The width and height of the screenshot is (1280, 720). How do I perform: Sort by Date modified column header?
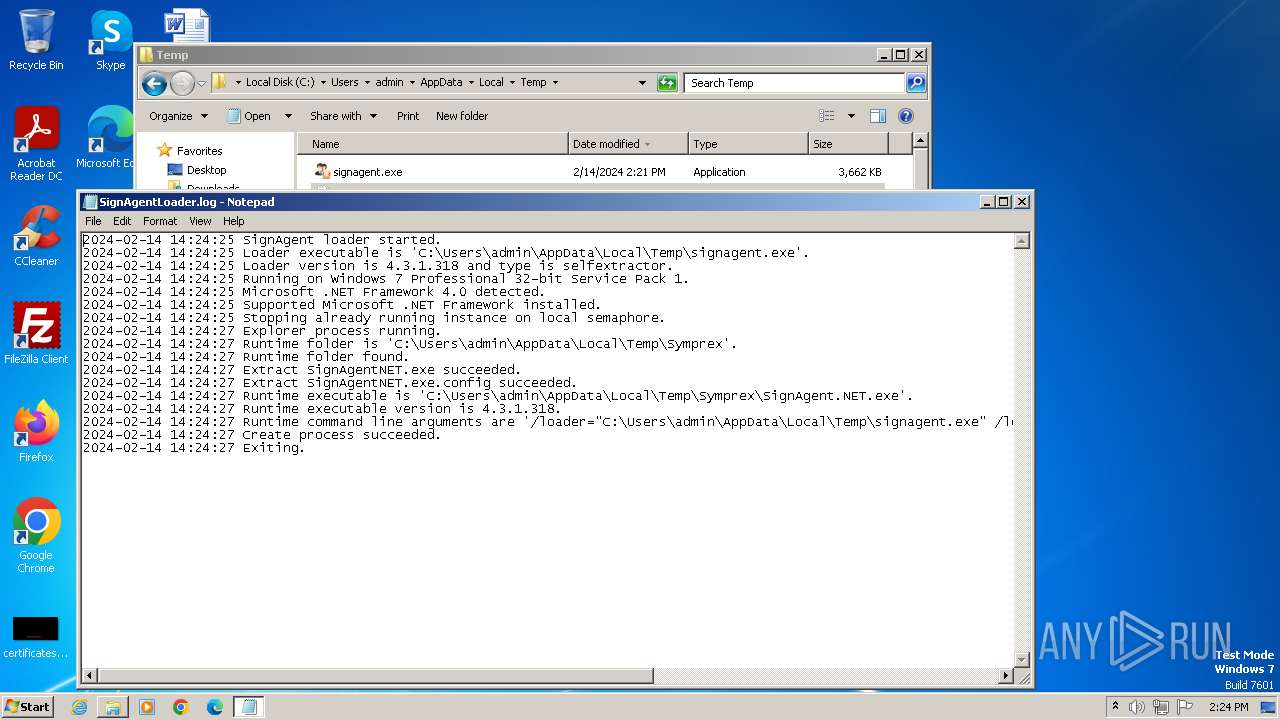[x=627, y=144]
